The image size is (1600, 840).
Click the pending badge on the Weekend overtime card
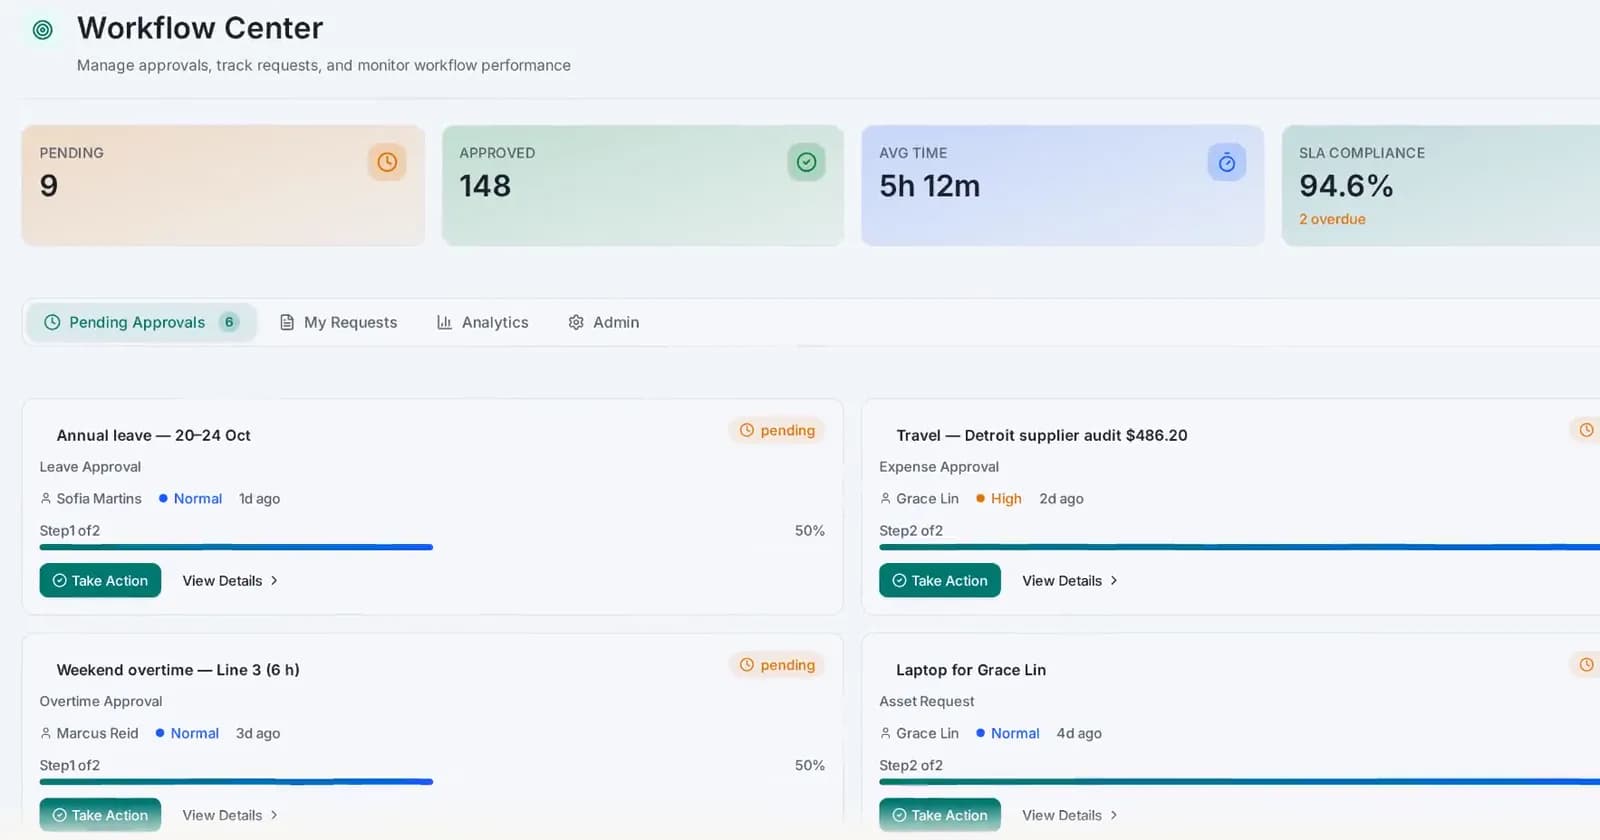click(x=777, y=665)
